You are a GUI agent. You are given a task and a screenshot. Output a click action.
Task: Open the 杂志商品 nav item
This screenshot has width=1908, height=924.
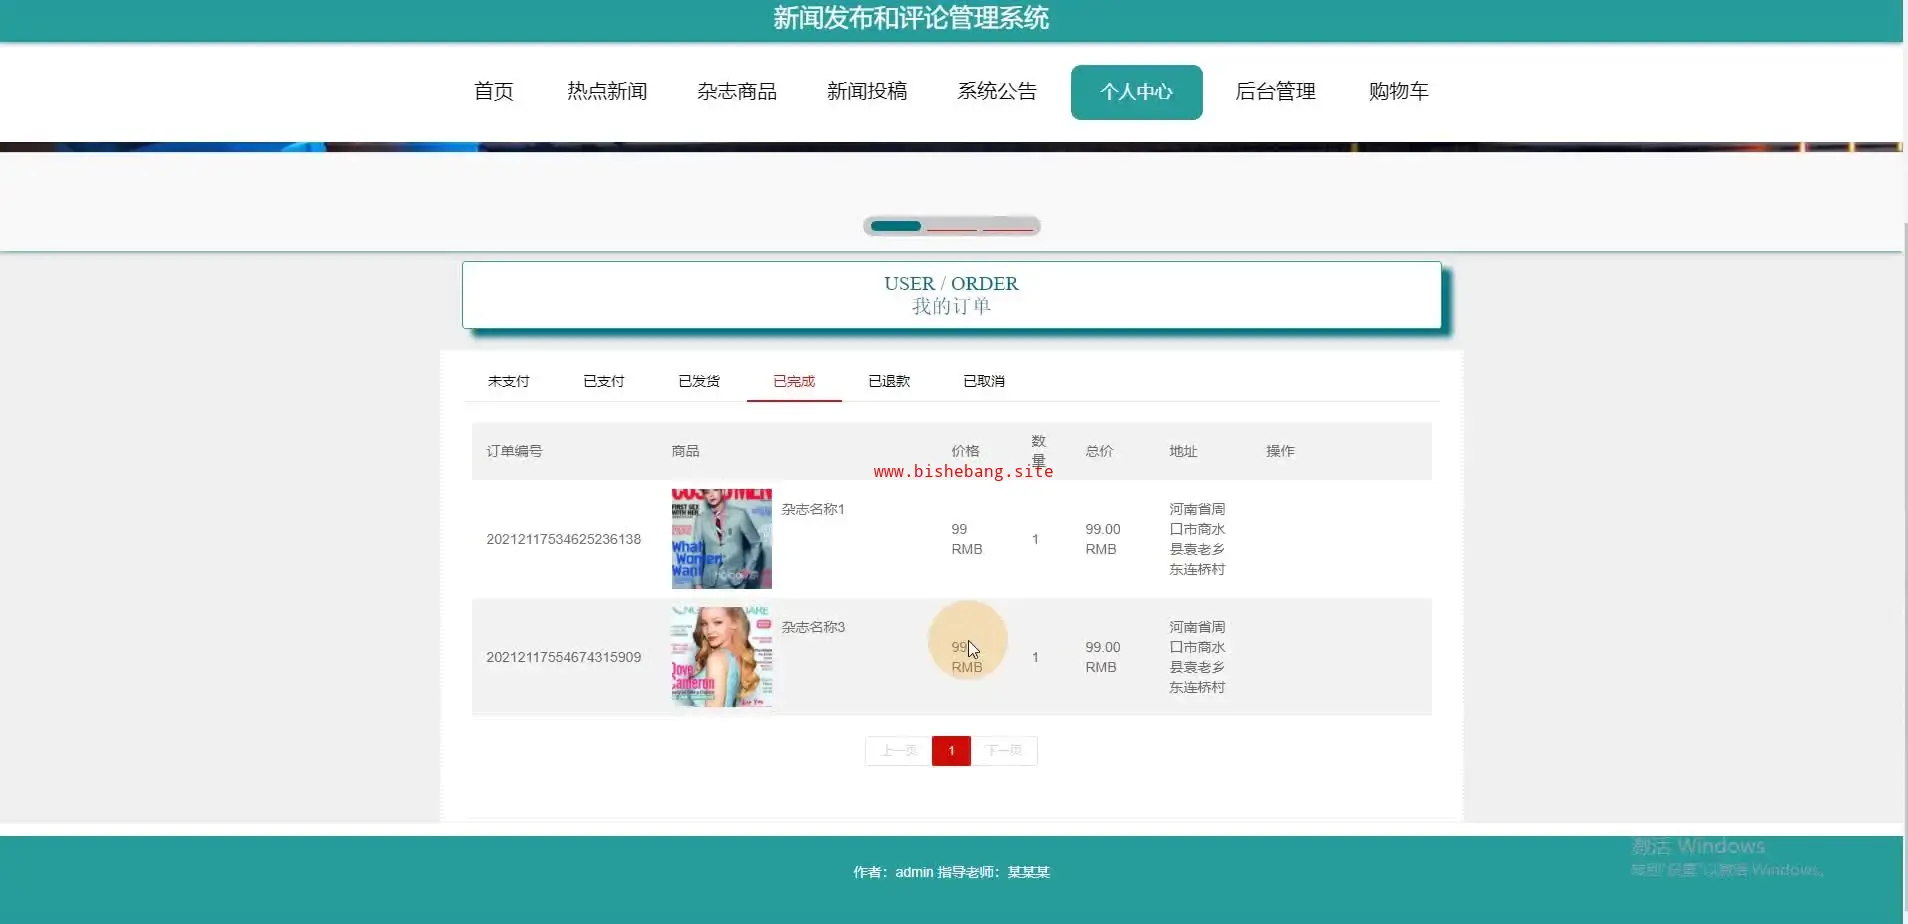737,92
